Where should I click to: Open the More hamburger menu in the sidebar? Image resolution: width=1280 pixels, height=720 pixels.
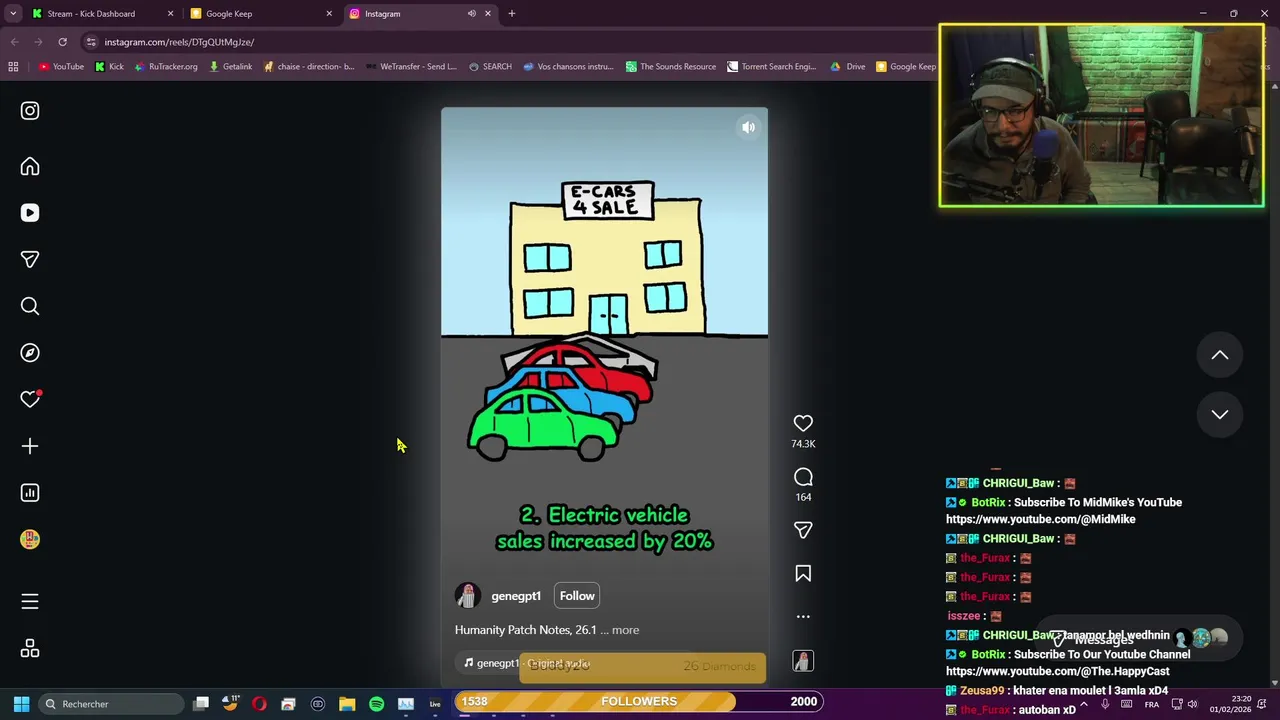coord(30,601)
